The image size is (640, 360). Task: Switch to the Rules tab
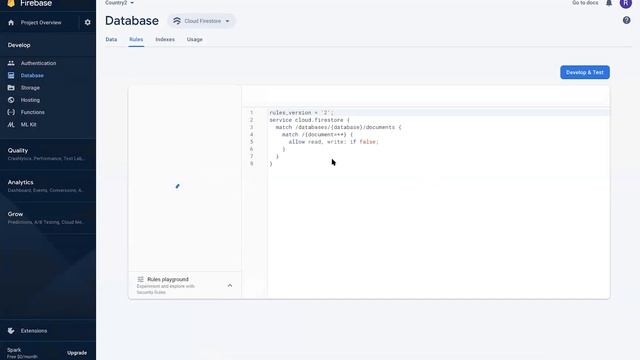pos(136,40)
